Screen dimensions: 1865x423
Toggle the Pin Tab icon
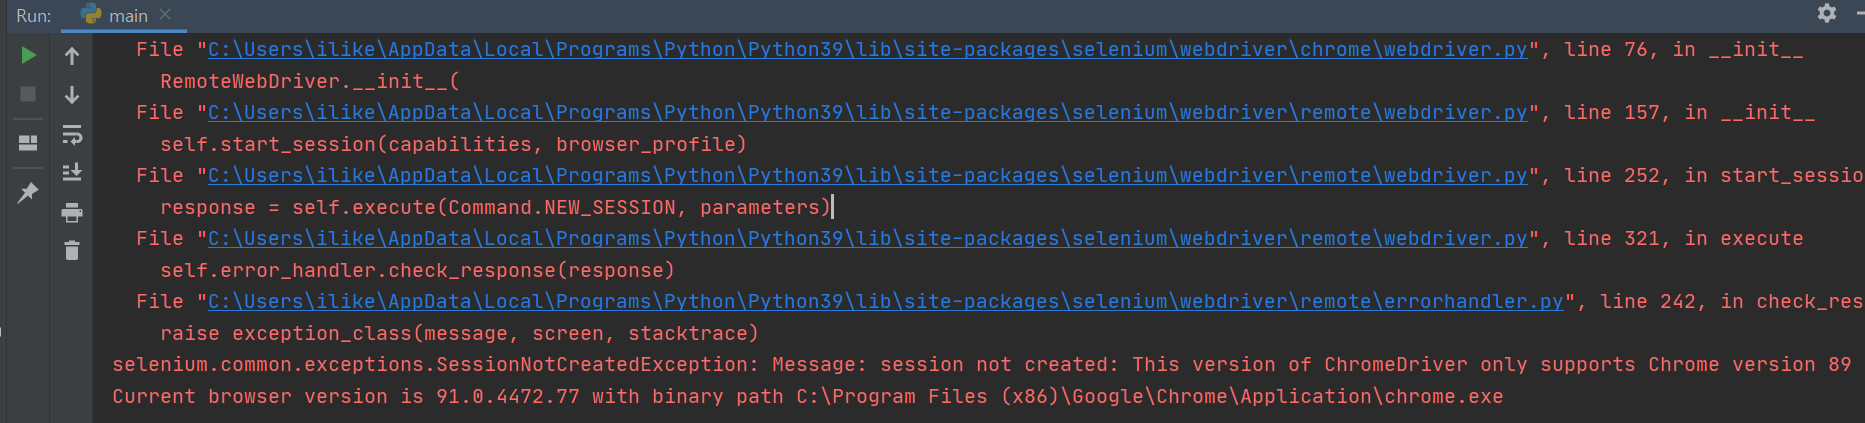pos(28,192)
